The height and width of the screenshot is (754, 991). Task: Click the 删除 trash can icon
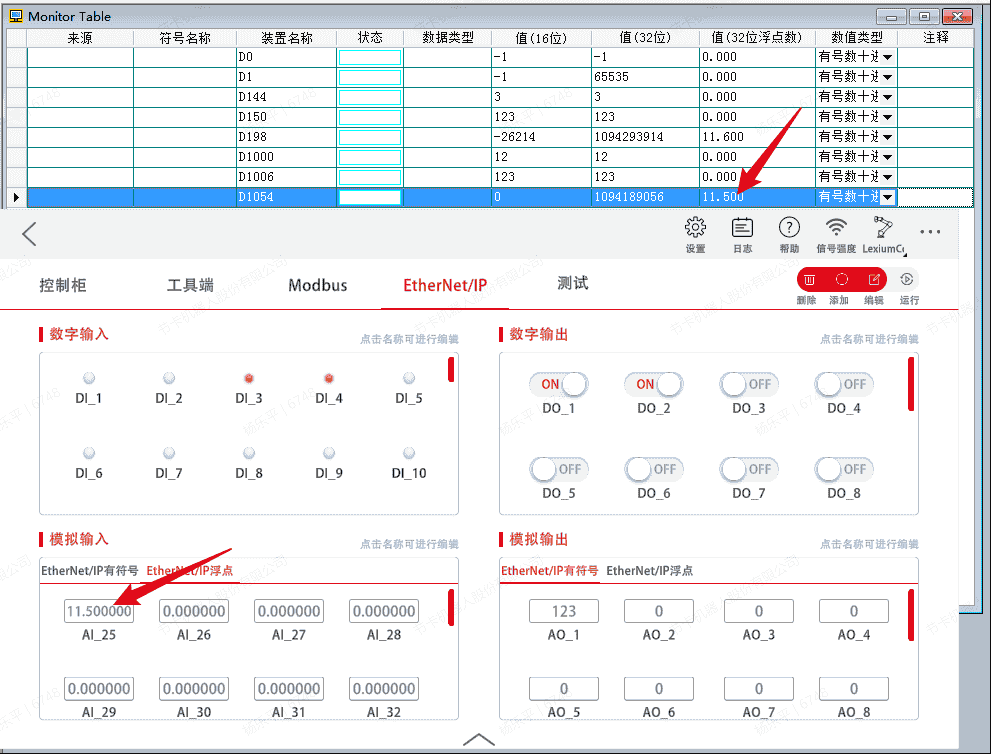809,280
